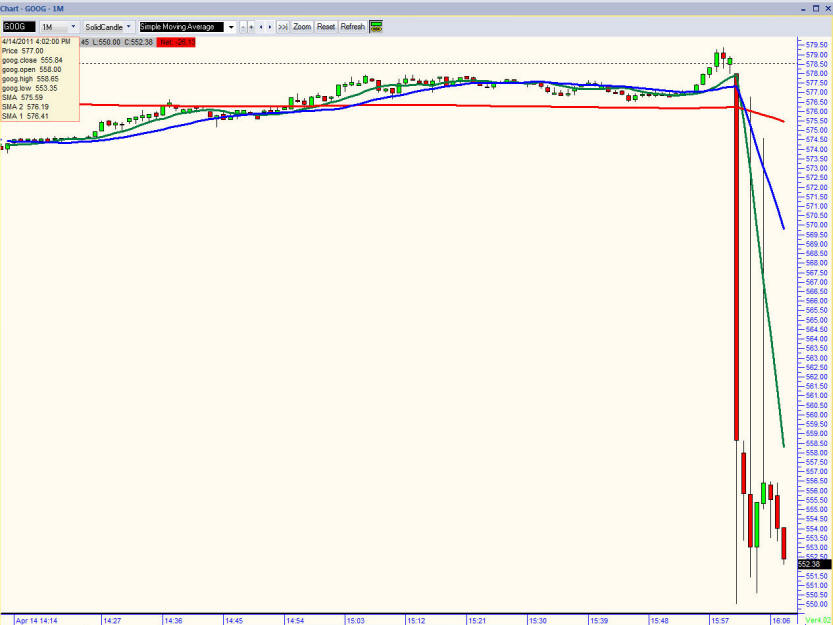Open the 1M timeframe dropdown
This screenshot has width=833, height=625.
(60, 27)
